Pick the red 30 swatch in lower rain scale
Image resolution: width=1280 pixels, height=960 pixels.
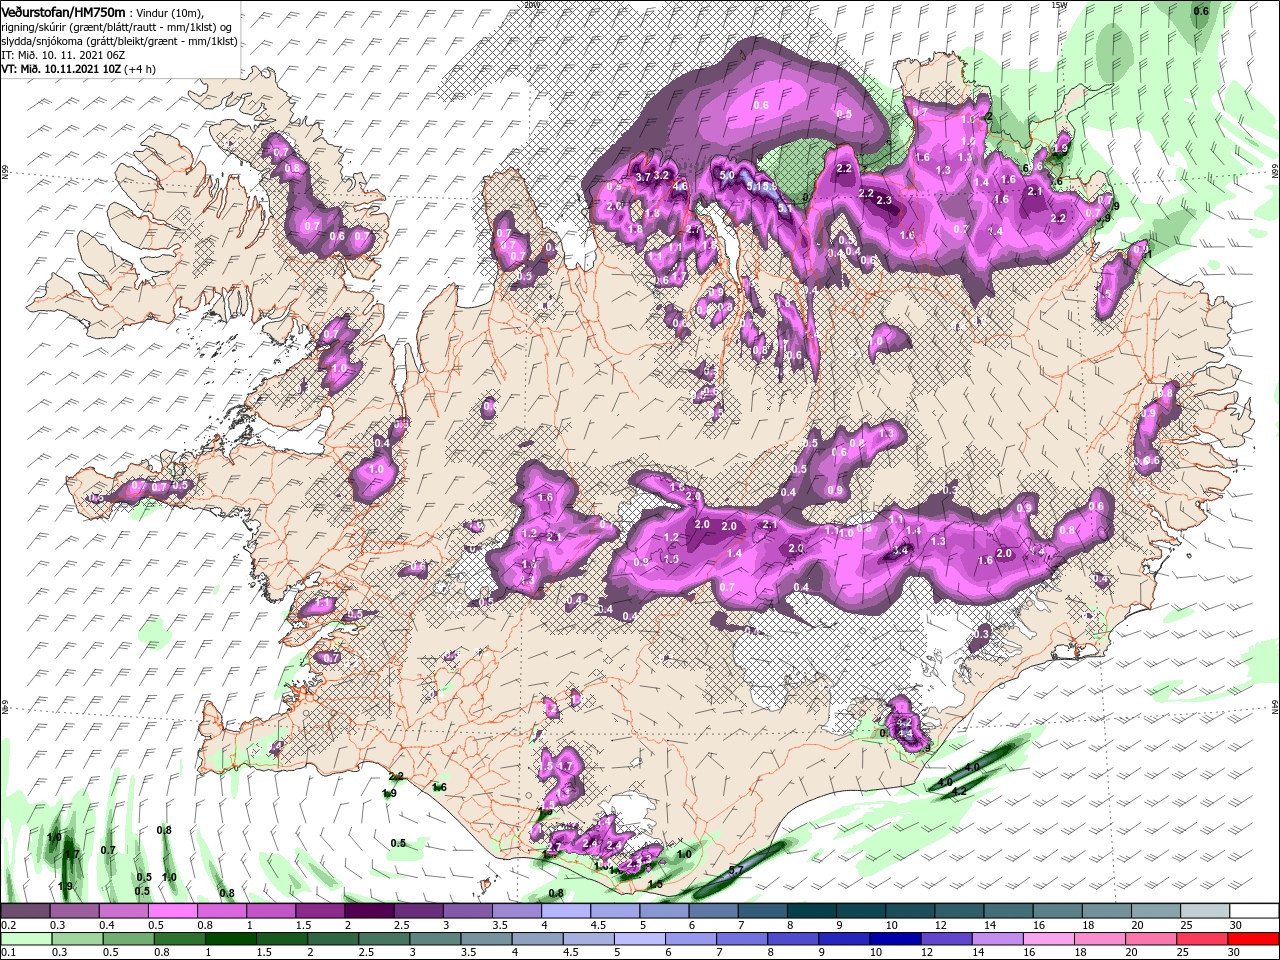pos(1255,939)
